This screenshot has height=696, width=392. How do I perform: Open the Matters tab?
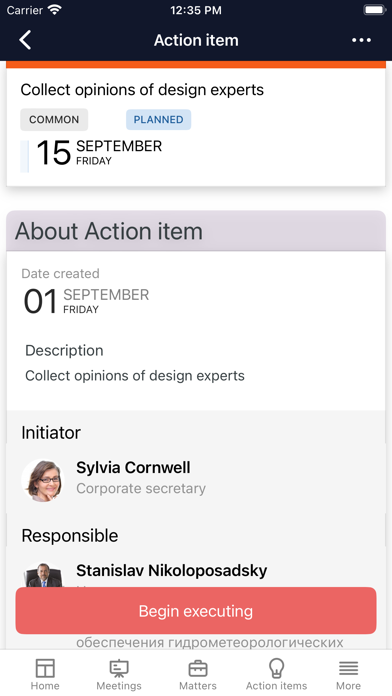tap(198, 674)
